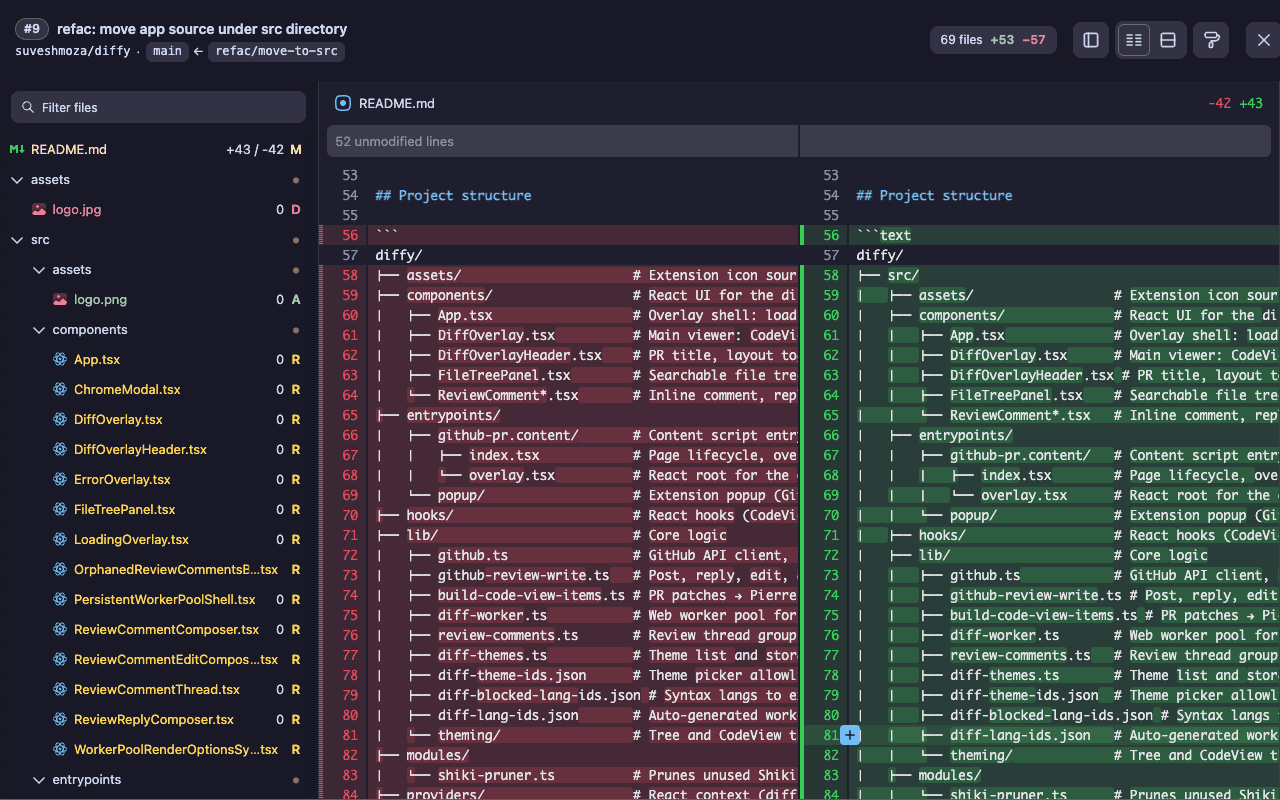Click the React icon beside PersistentWorkerPoolShell.tsx
Screen dimensions: 1280x800
pos(60,599)
